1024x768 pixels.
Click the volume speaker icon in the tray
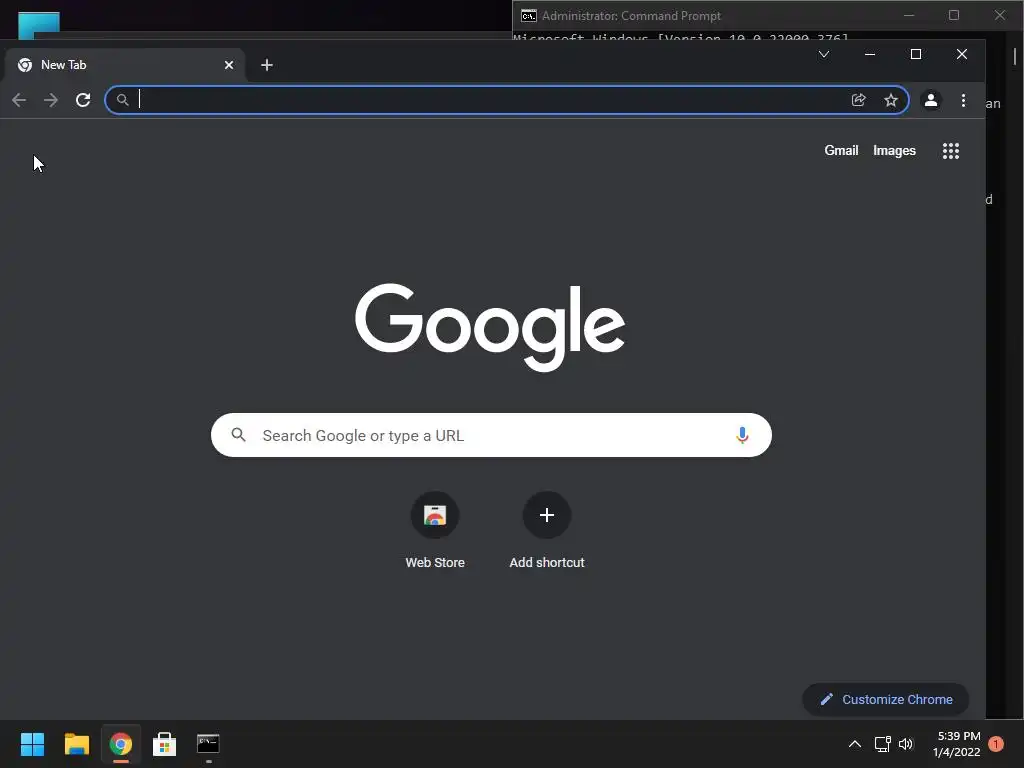pos(905,744)
